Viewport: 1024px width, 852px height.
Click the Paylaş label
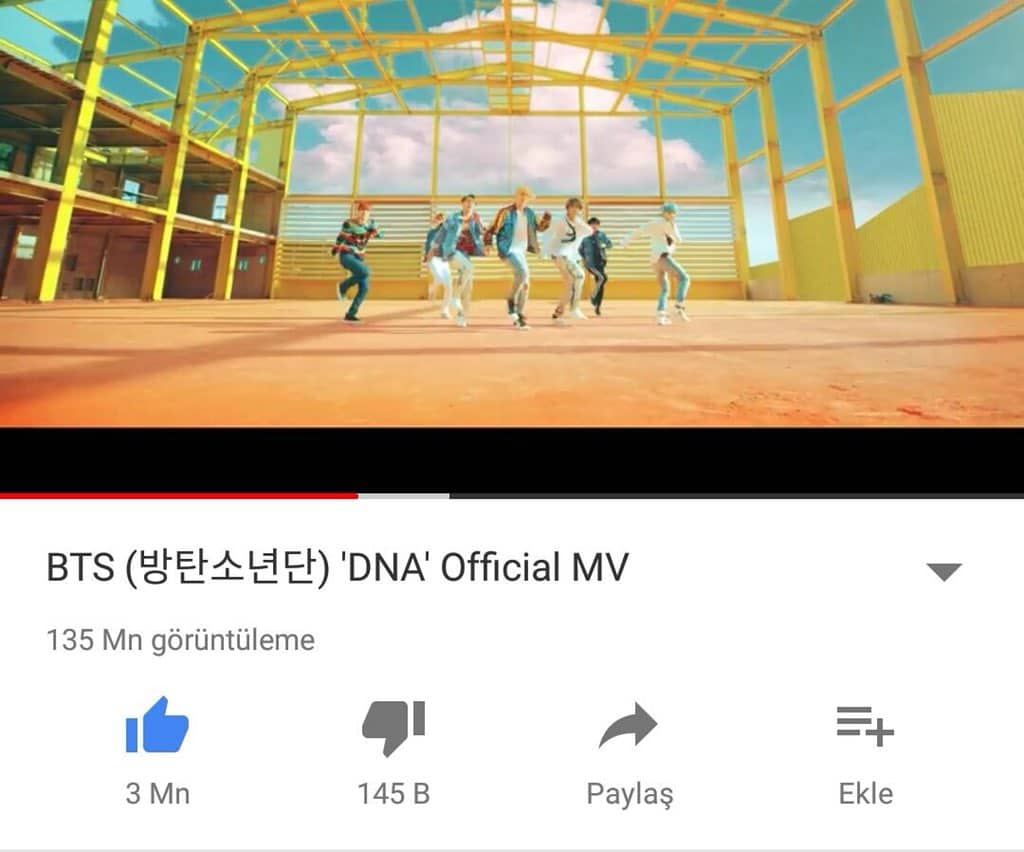click(x=630, y=795)
